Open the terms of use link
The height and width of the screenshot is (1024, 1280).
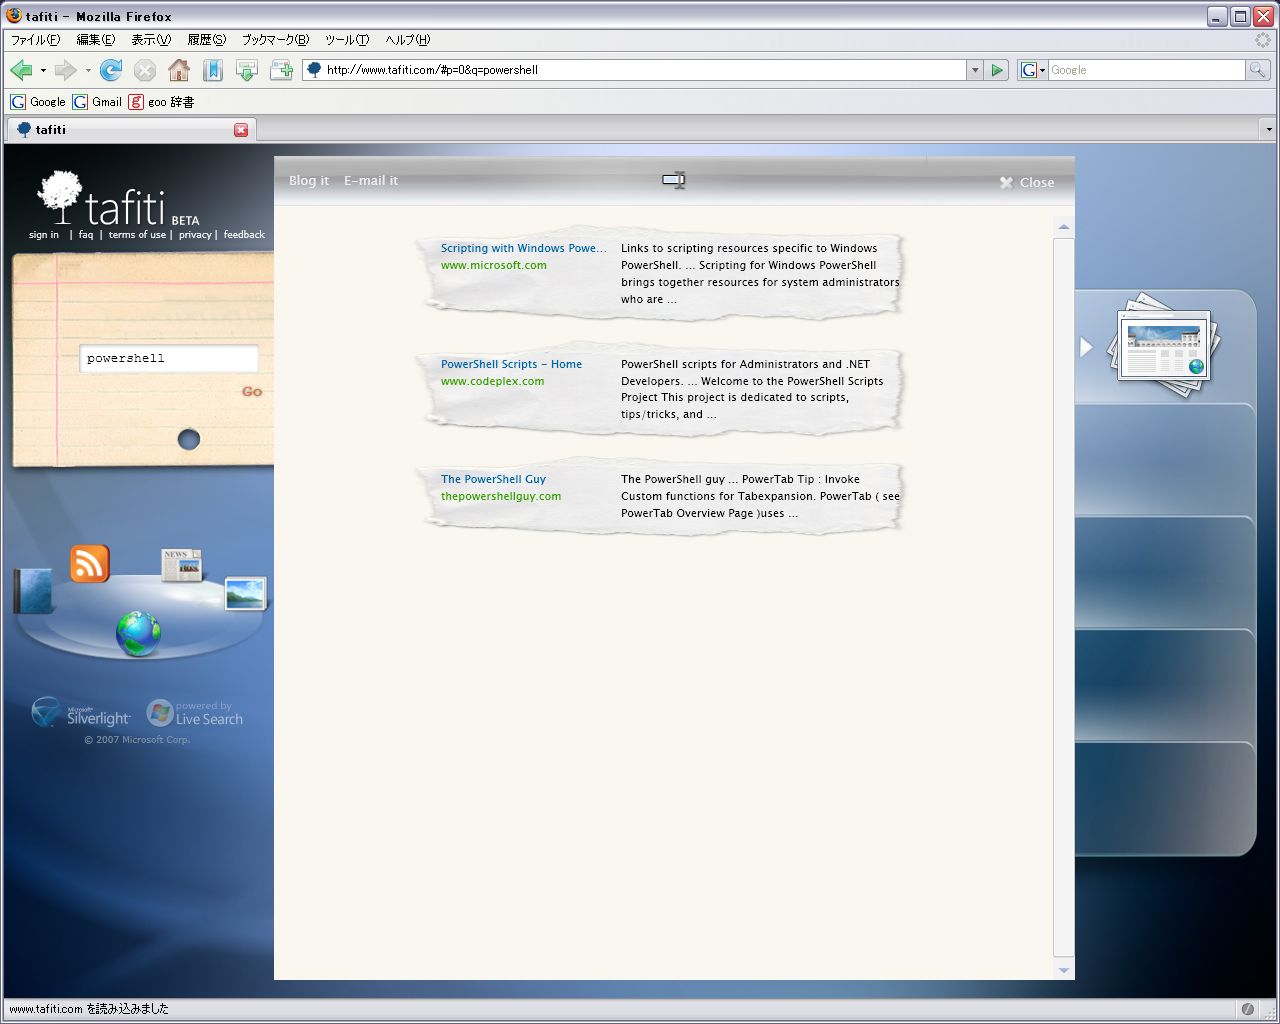(x=137, y=235)
